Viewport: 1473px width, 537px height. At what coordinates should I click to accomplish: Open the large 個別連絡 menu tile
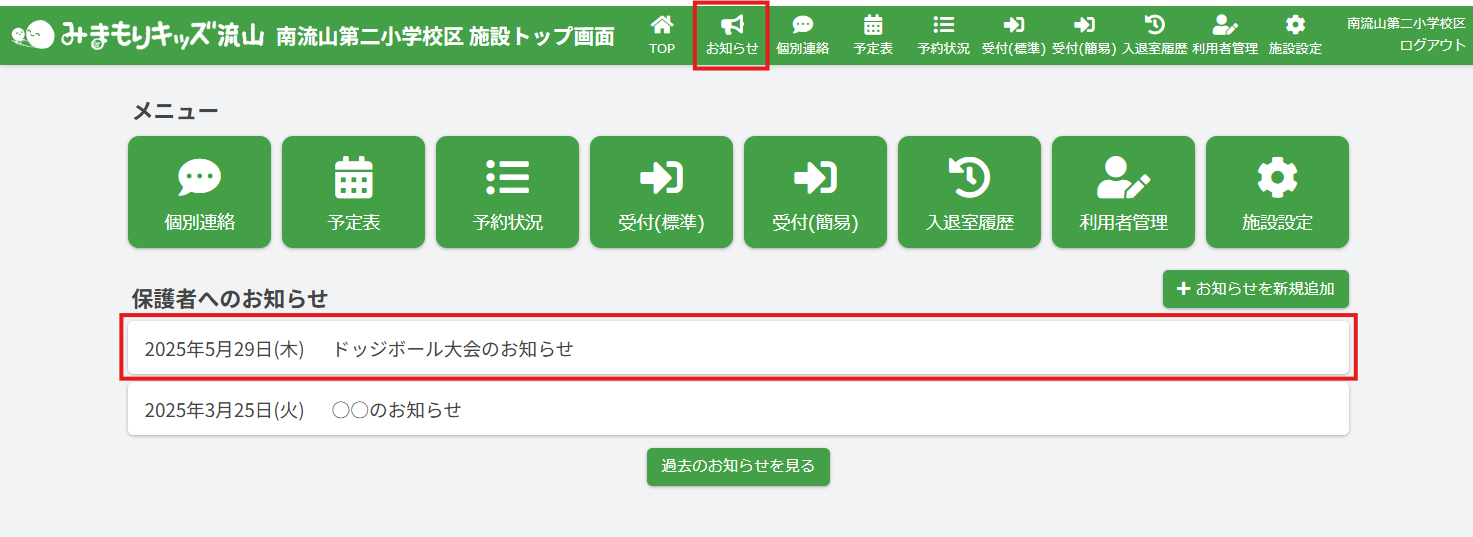[x=200, y=192]
